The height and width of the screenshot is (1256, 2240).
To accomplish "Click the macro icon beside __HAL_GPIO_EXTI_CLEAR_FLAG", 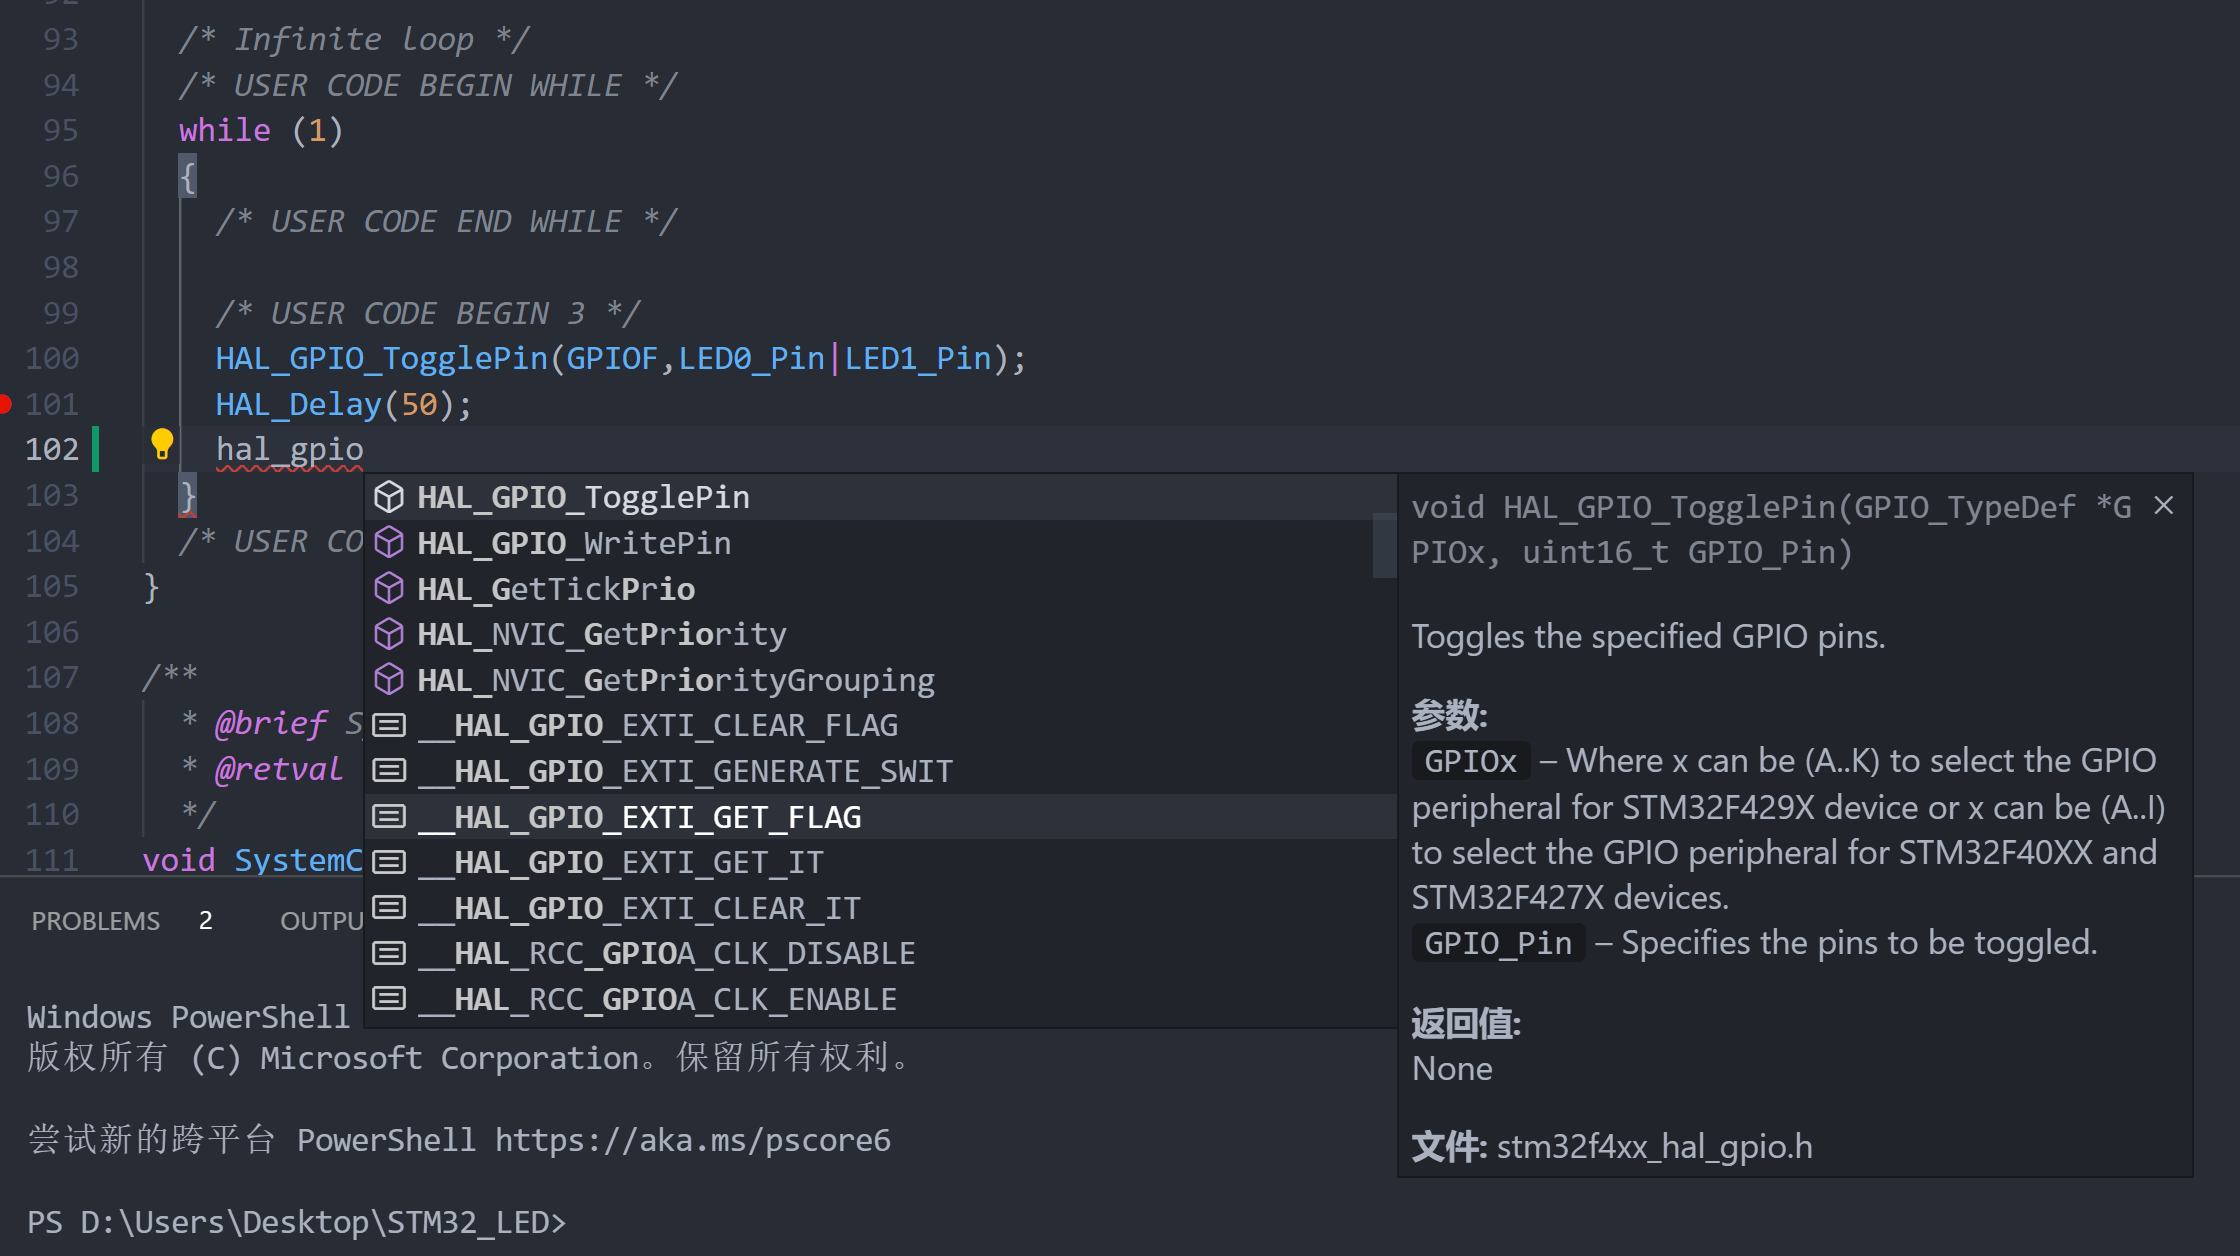I will pyautogui.click(x=389, y=724).
